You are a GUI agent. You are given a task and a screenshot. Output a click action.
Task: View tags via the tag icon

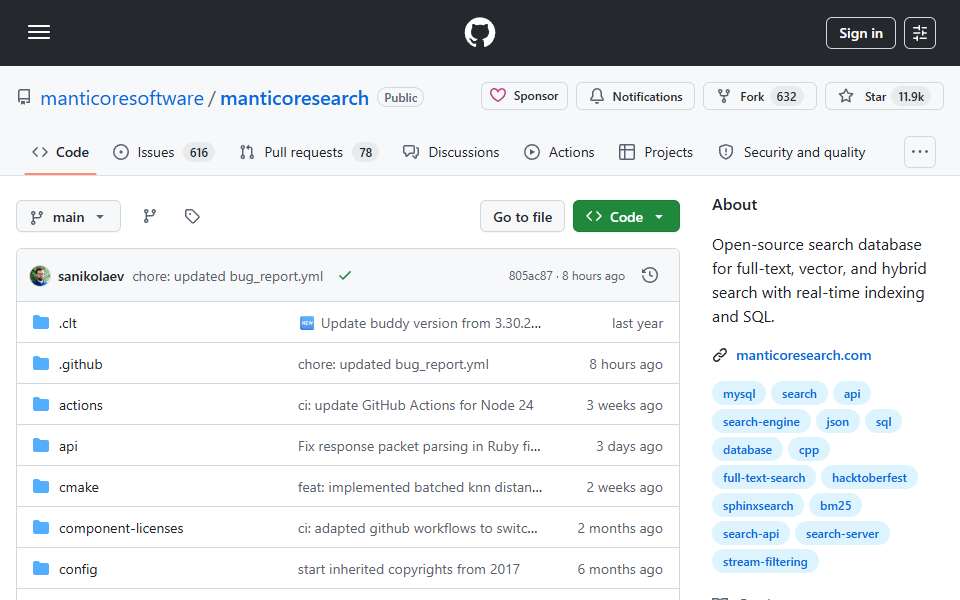point(192,216)
